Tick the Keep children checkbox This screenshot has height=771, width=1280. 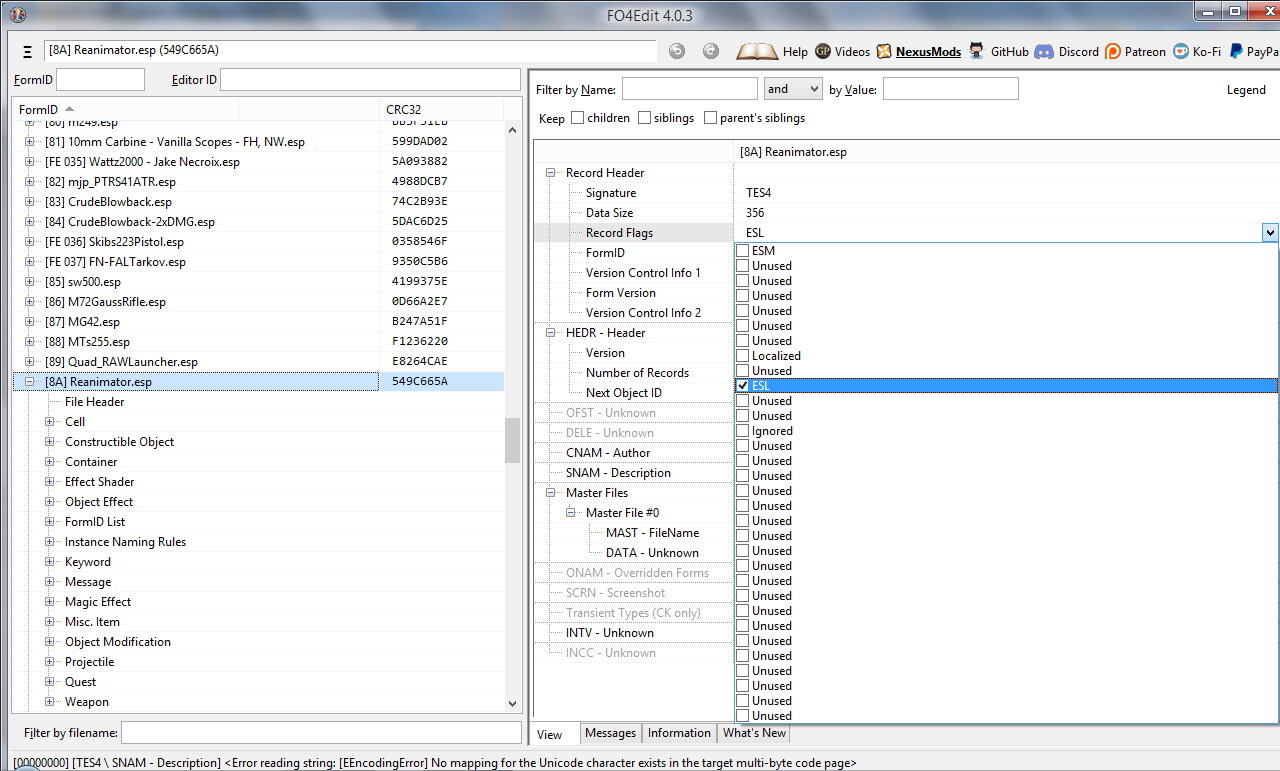coord(578,118)
